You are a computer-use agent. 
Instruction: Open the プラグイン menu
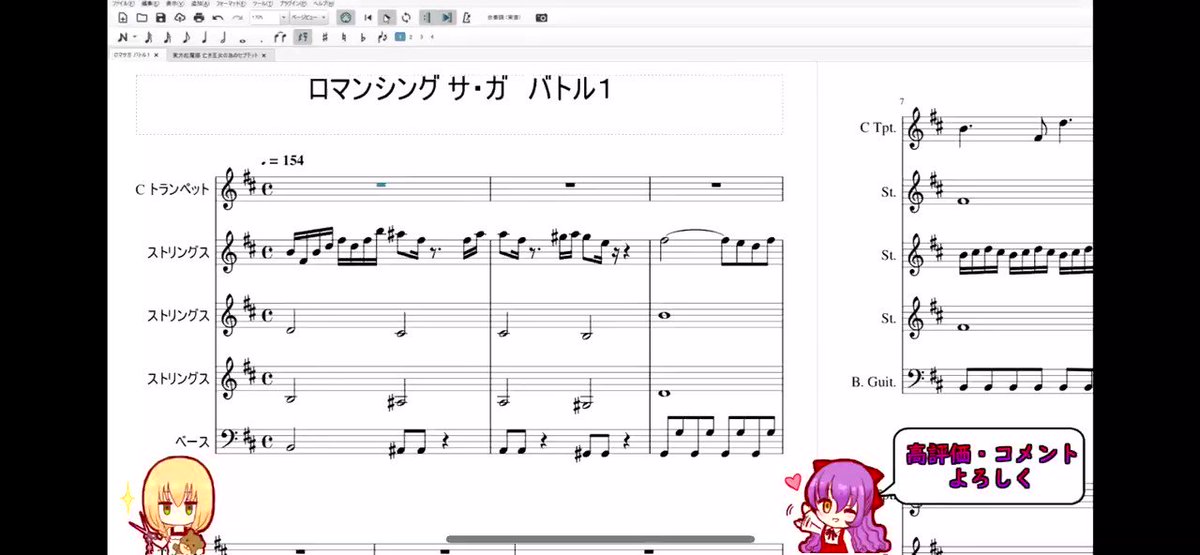(x=293, y=4)
